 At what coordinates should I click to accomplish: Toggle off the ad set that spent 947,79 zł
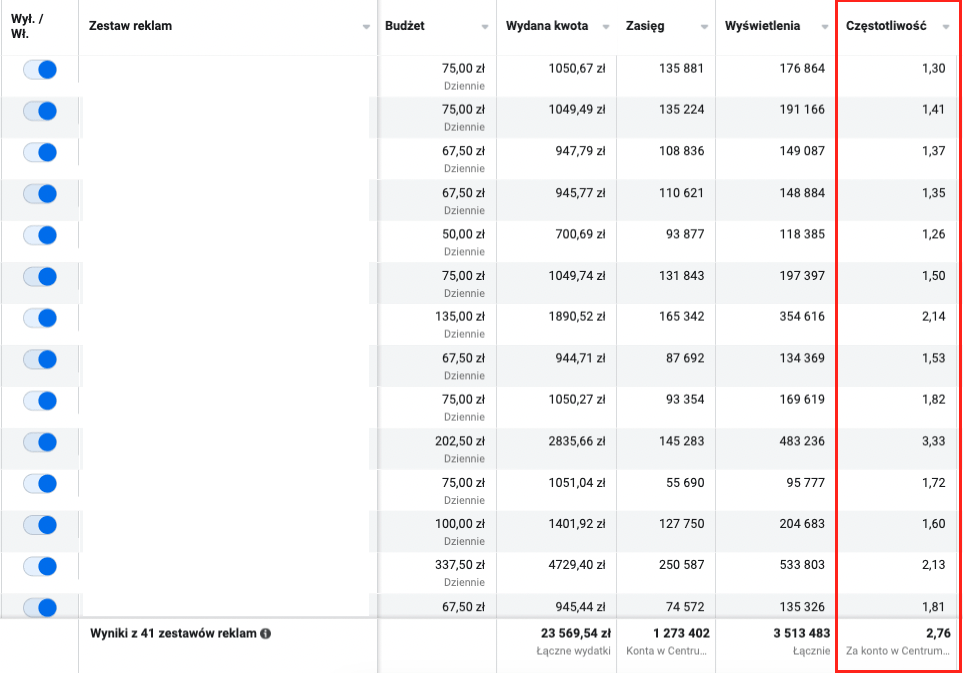pos(40,152)
